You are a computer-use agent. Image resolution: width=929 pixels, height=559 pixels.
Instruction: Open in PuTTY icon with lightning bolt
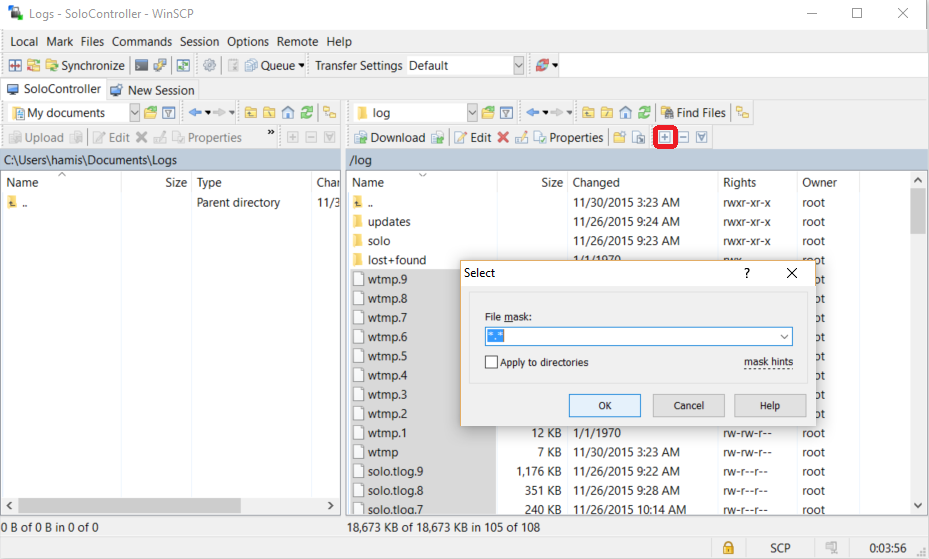point(160,65)
